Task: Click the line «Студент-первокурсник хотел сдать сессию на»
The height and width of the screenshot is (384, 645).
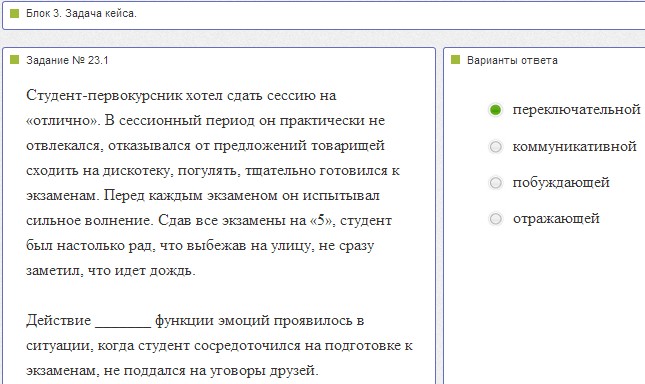Action: click(x=181, y=95)
